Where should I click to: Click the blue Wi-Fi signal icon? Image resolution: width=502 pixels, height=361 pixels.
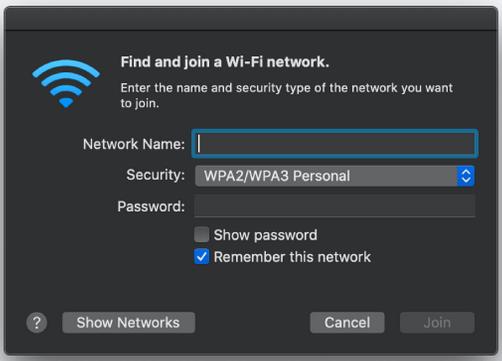[66, 83]
